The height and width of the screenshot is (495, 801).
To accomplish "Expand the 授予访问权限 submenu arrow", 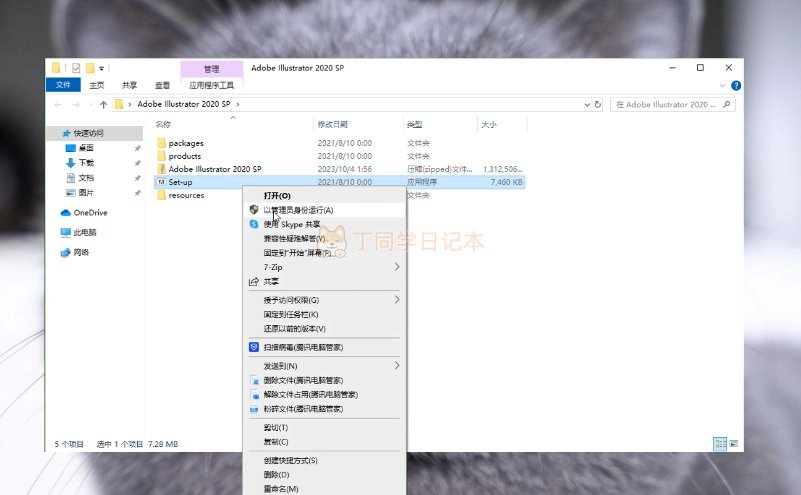I will pyautogui.click(x=397, y=299).
